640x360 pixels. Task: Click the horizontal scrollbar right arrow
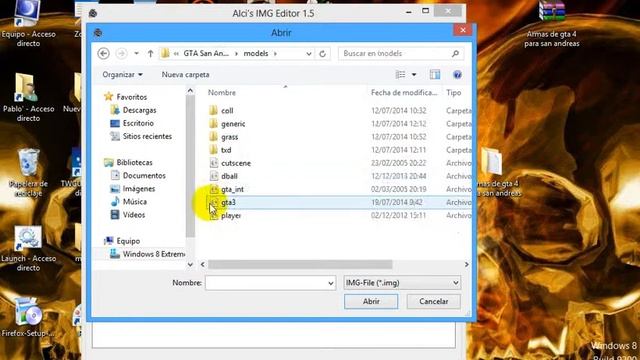tap(467, 264)
